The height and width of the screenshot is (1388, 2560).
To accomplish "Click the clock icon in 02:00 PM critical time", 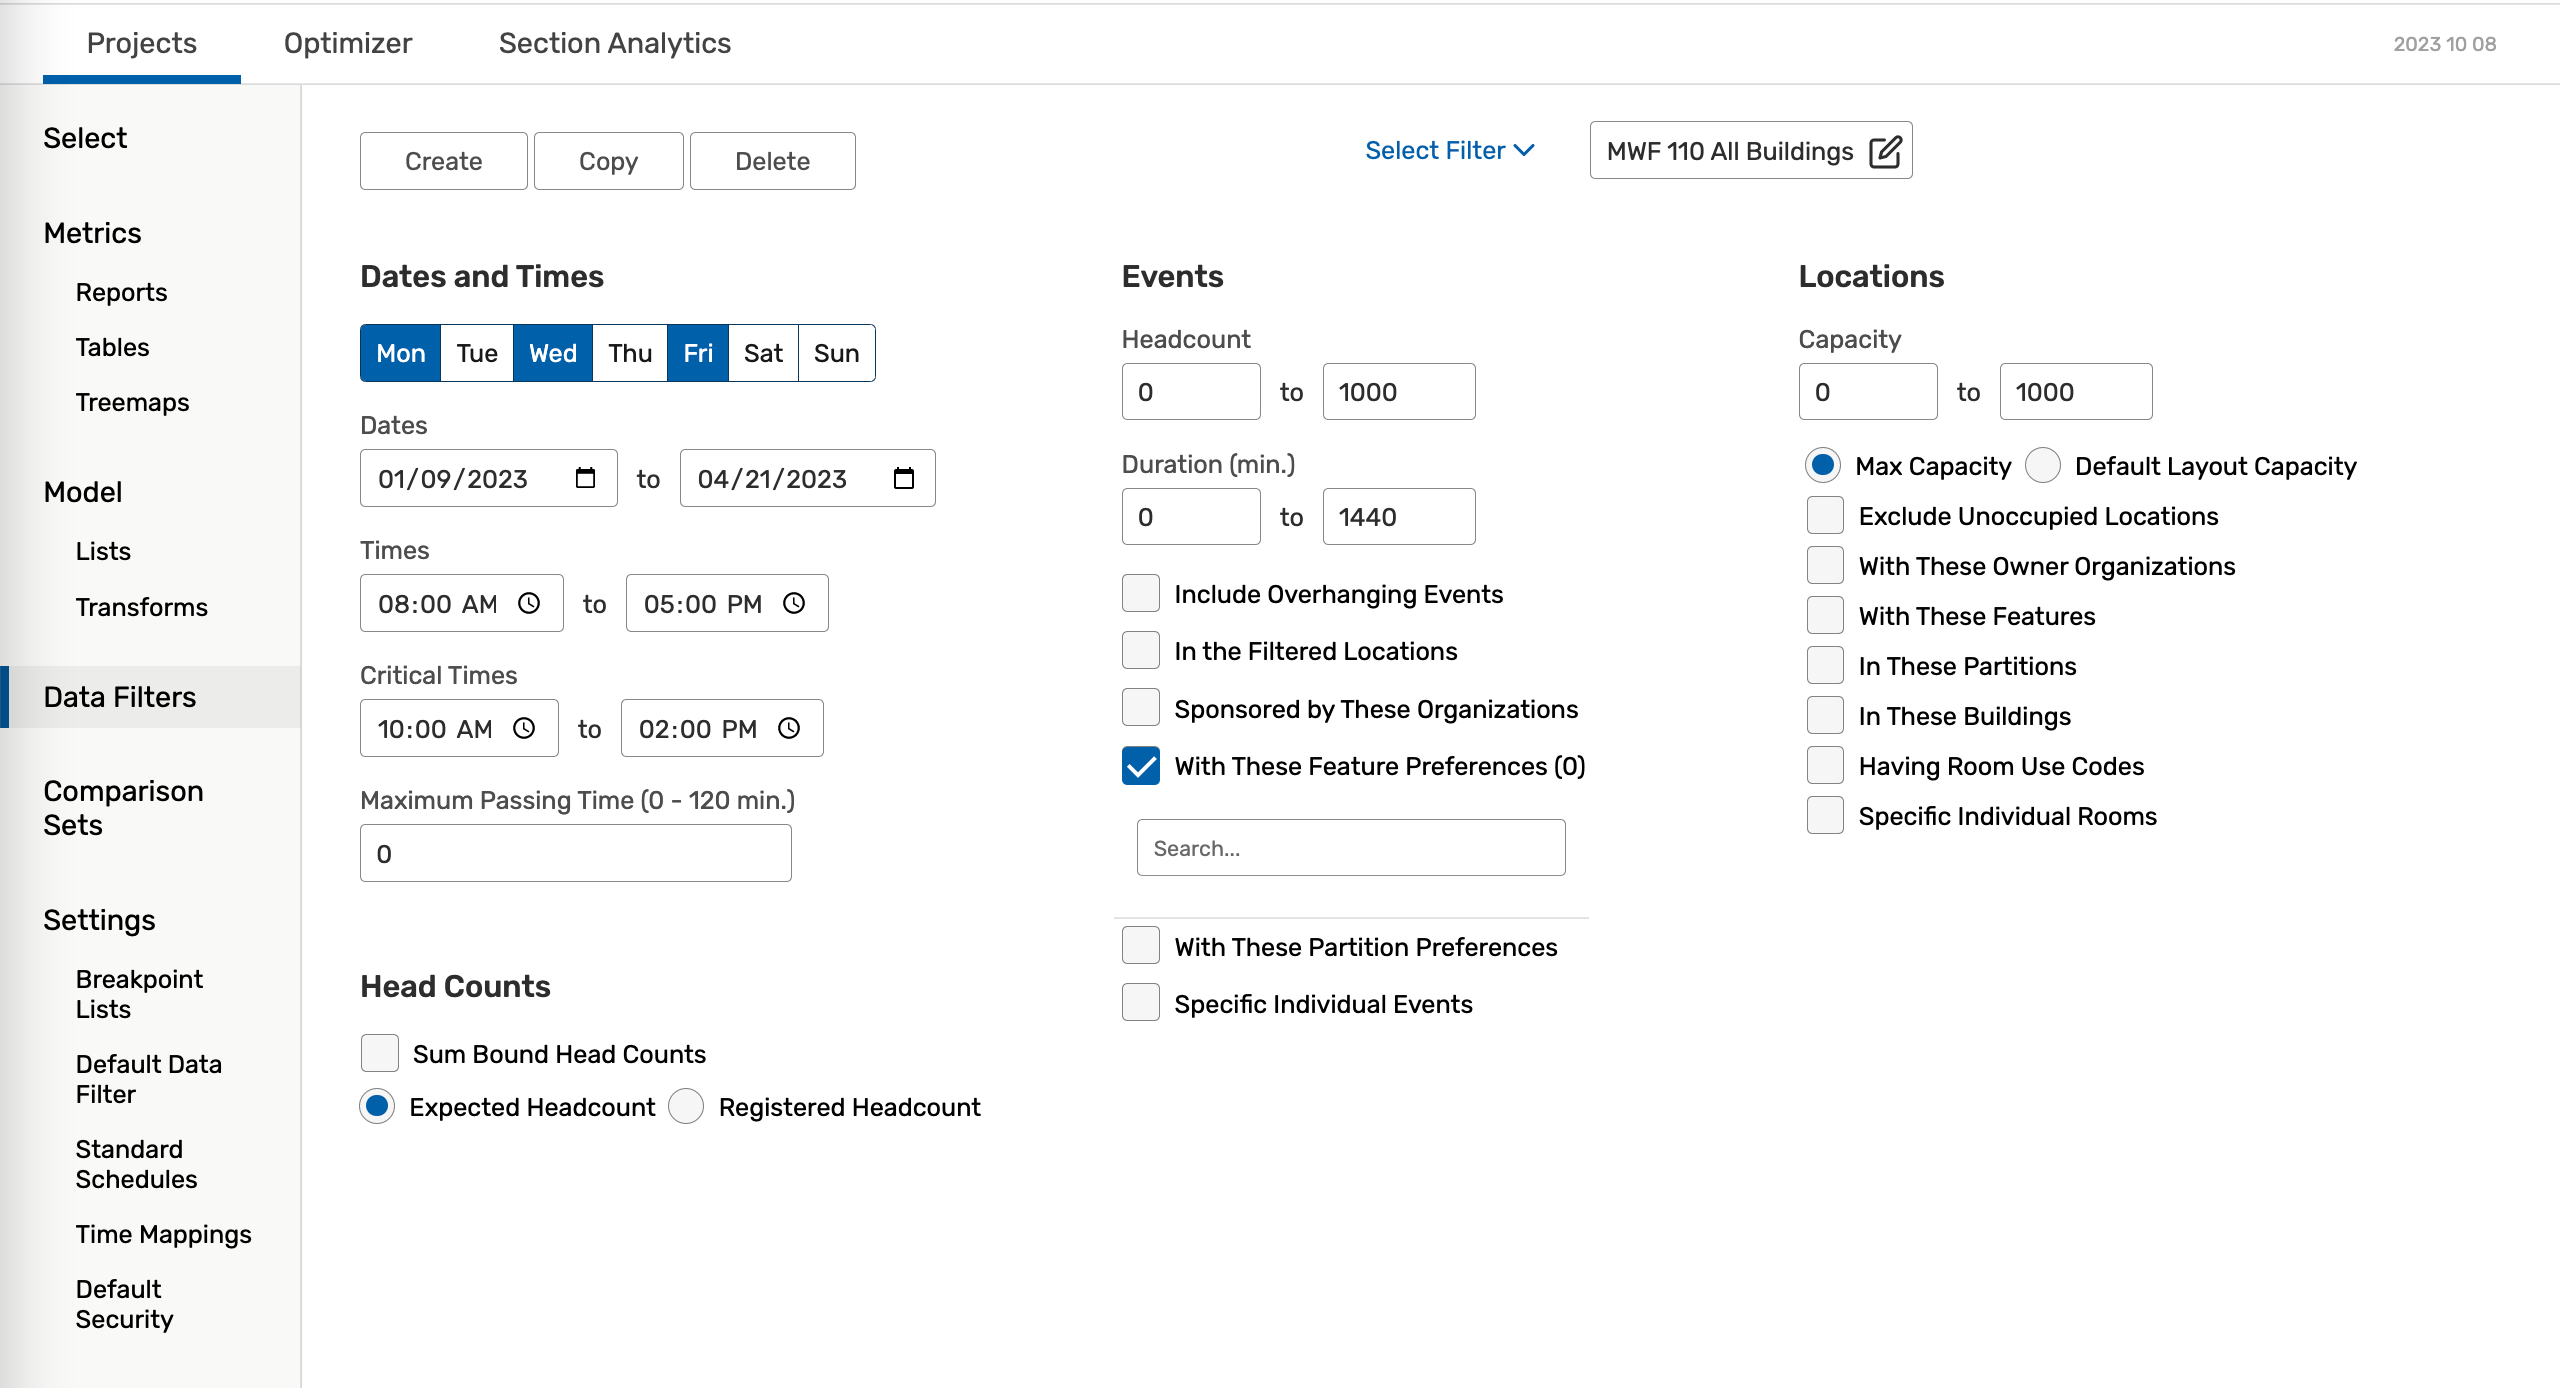I will coord(789,728).
